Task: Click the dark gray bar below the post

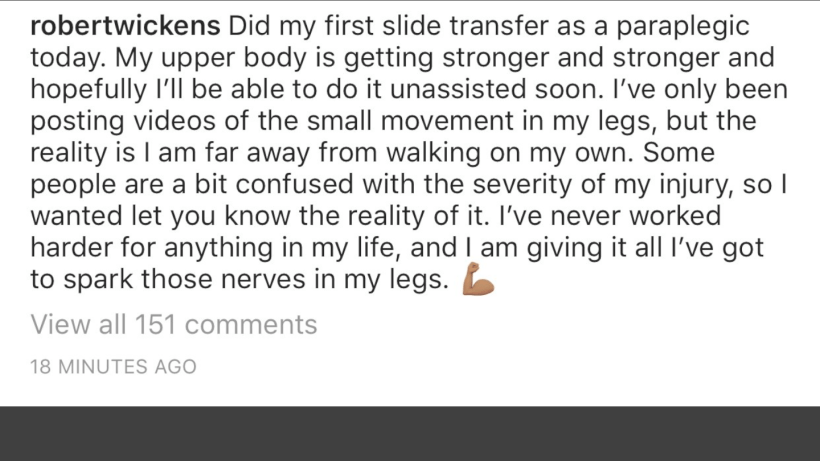Action: click(410, 433)
